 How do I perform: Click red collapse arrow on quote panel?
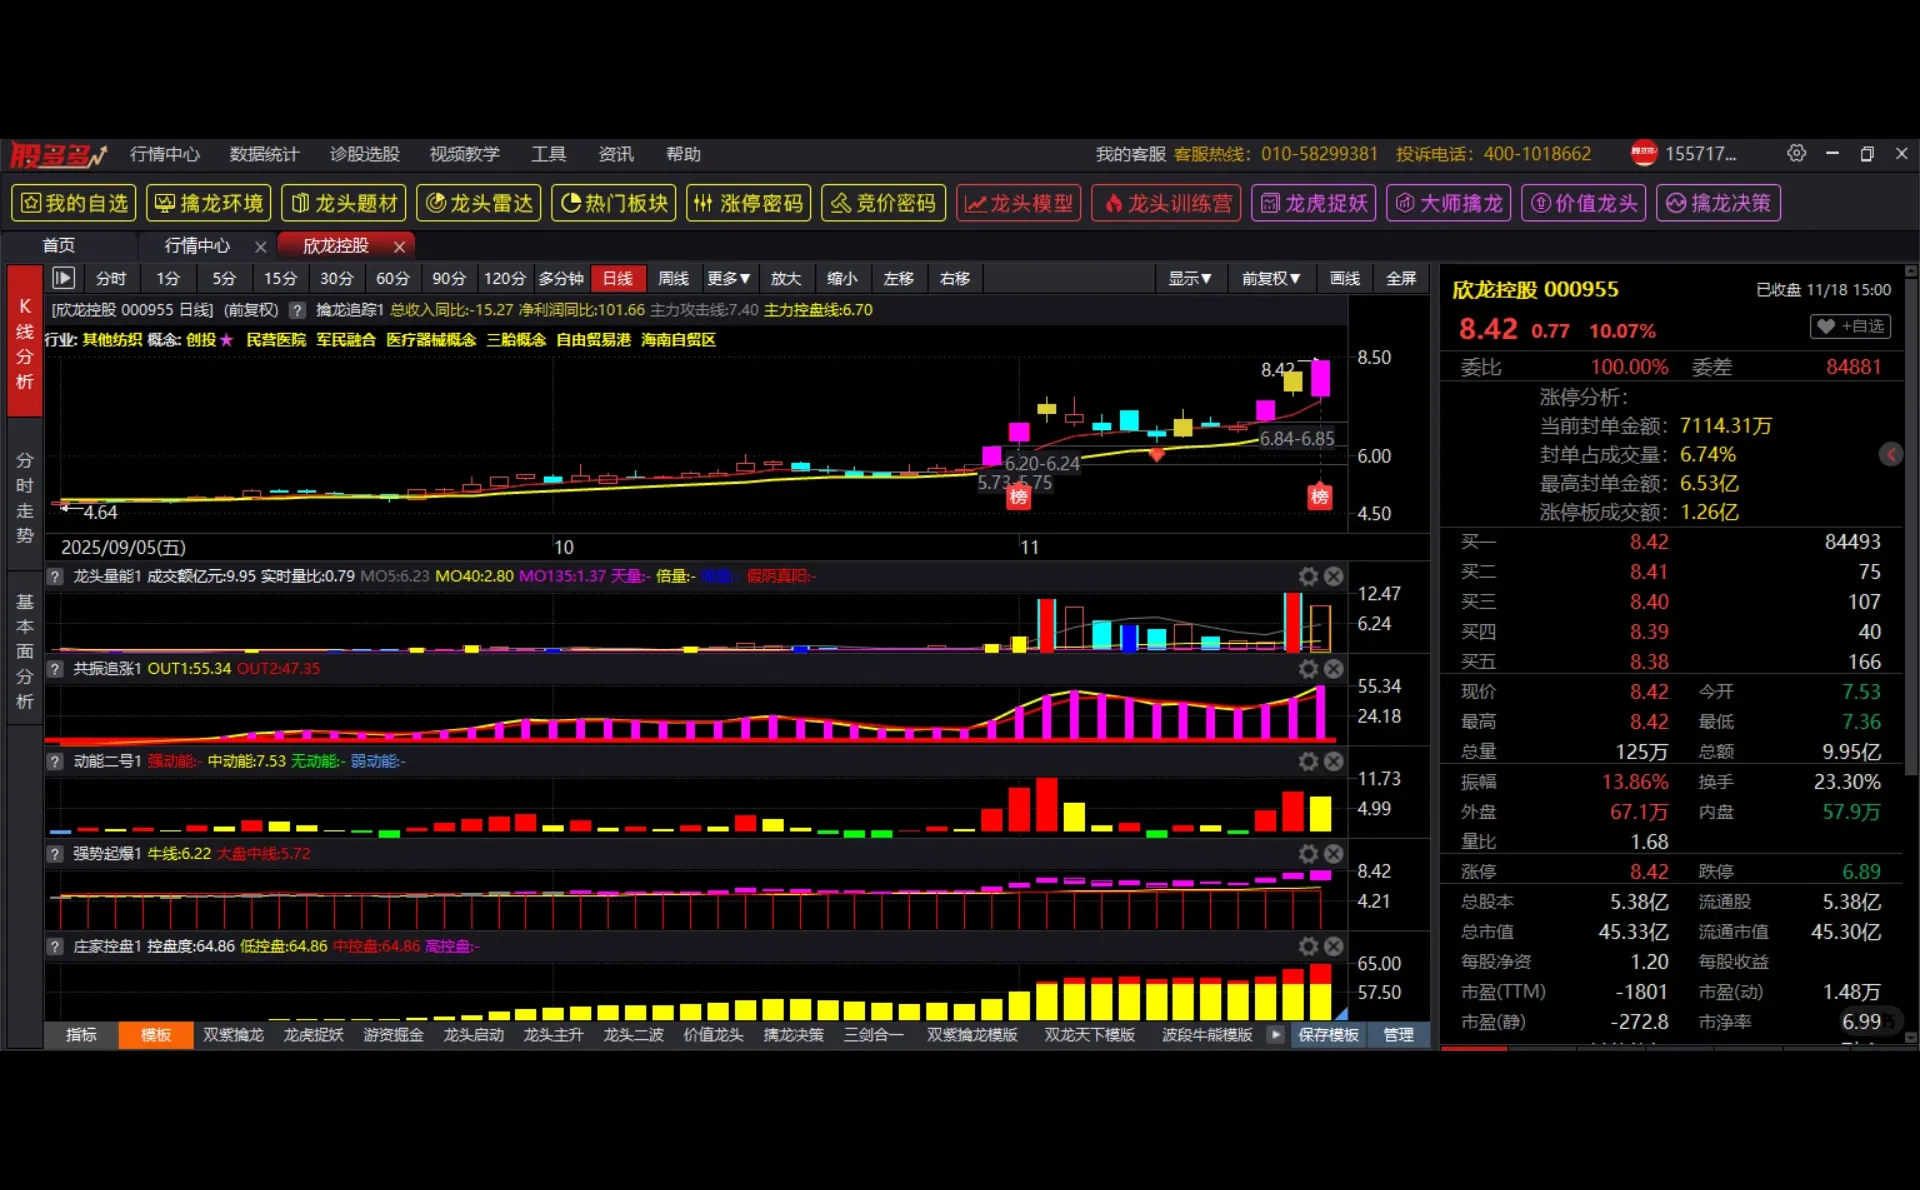(x=1890, y=455)
